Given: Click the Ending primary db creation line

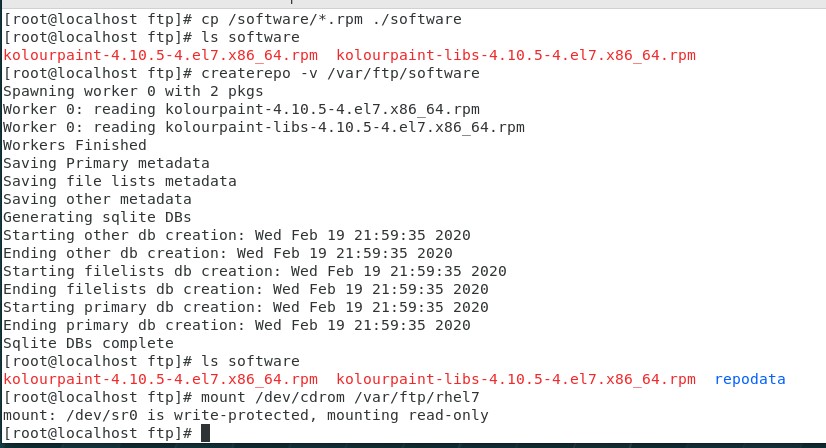Looking at the screenshot, I should (x=237, y=325).
